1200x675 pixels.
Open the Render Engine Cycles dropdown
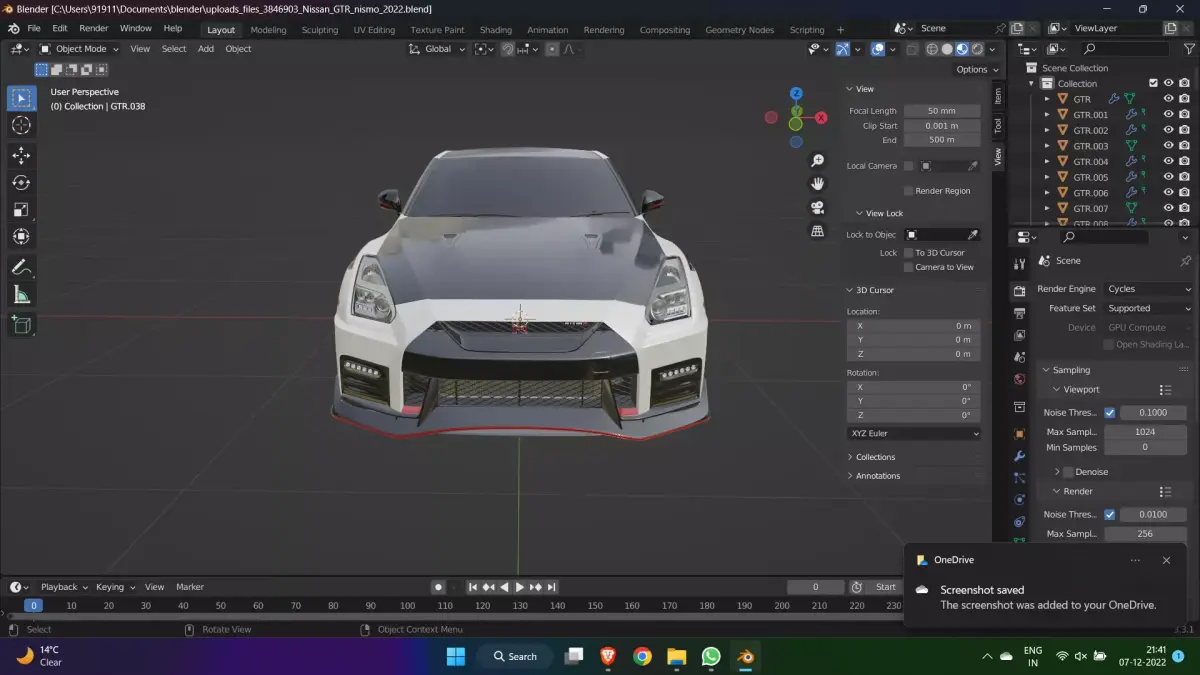click(x=1148, y=289)
